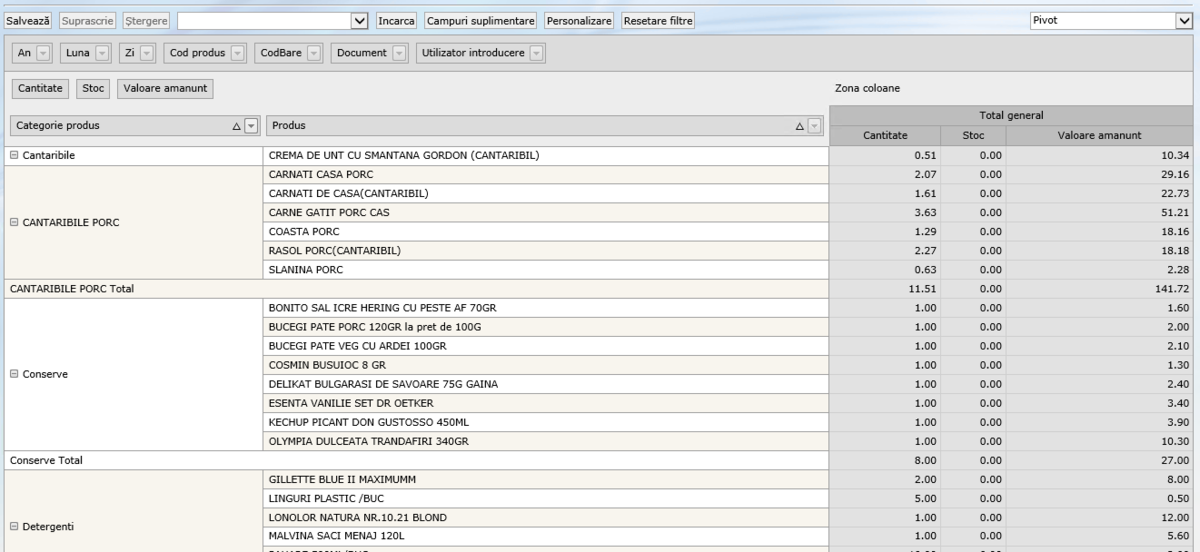Click the Personalizare button
Viewport: 1200px width, 552px height.
click(x=580, y=20)
